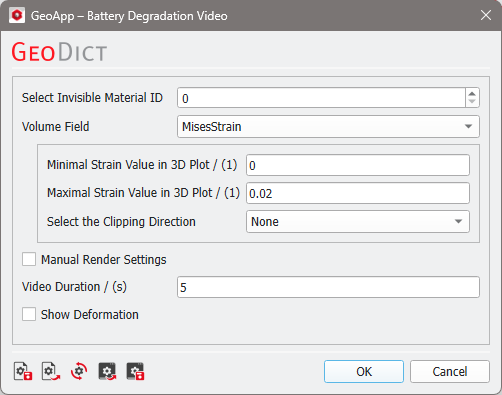The height and width of the screenshot is (395, 502).
Task: Click the save settings dark-window disk icon
Action: coord(135,371)
